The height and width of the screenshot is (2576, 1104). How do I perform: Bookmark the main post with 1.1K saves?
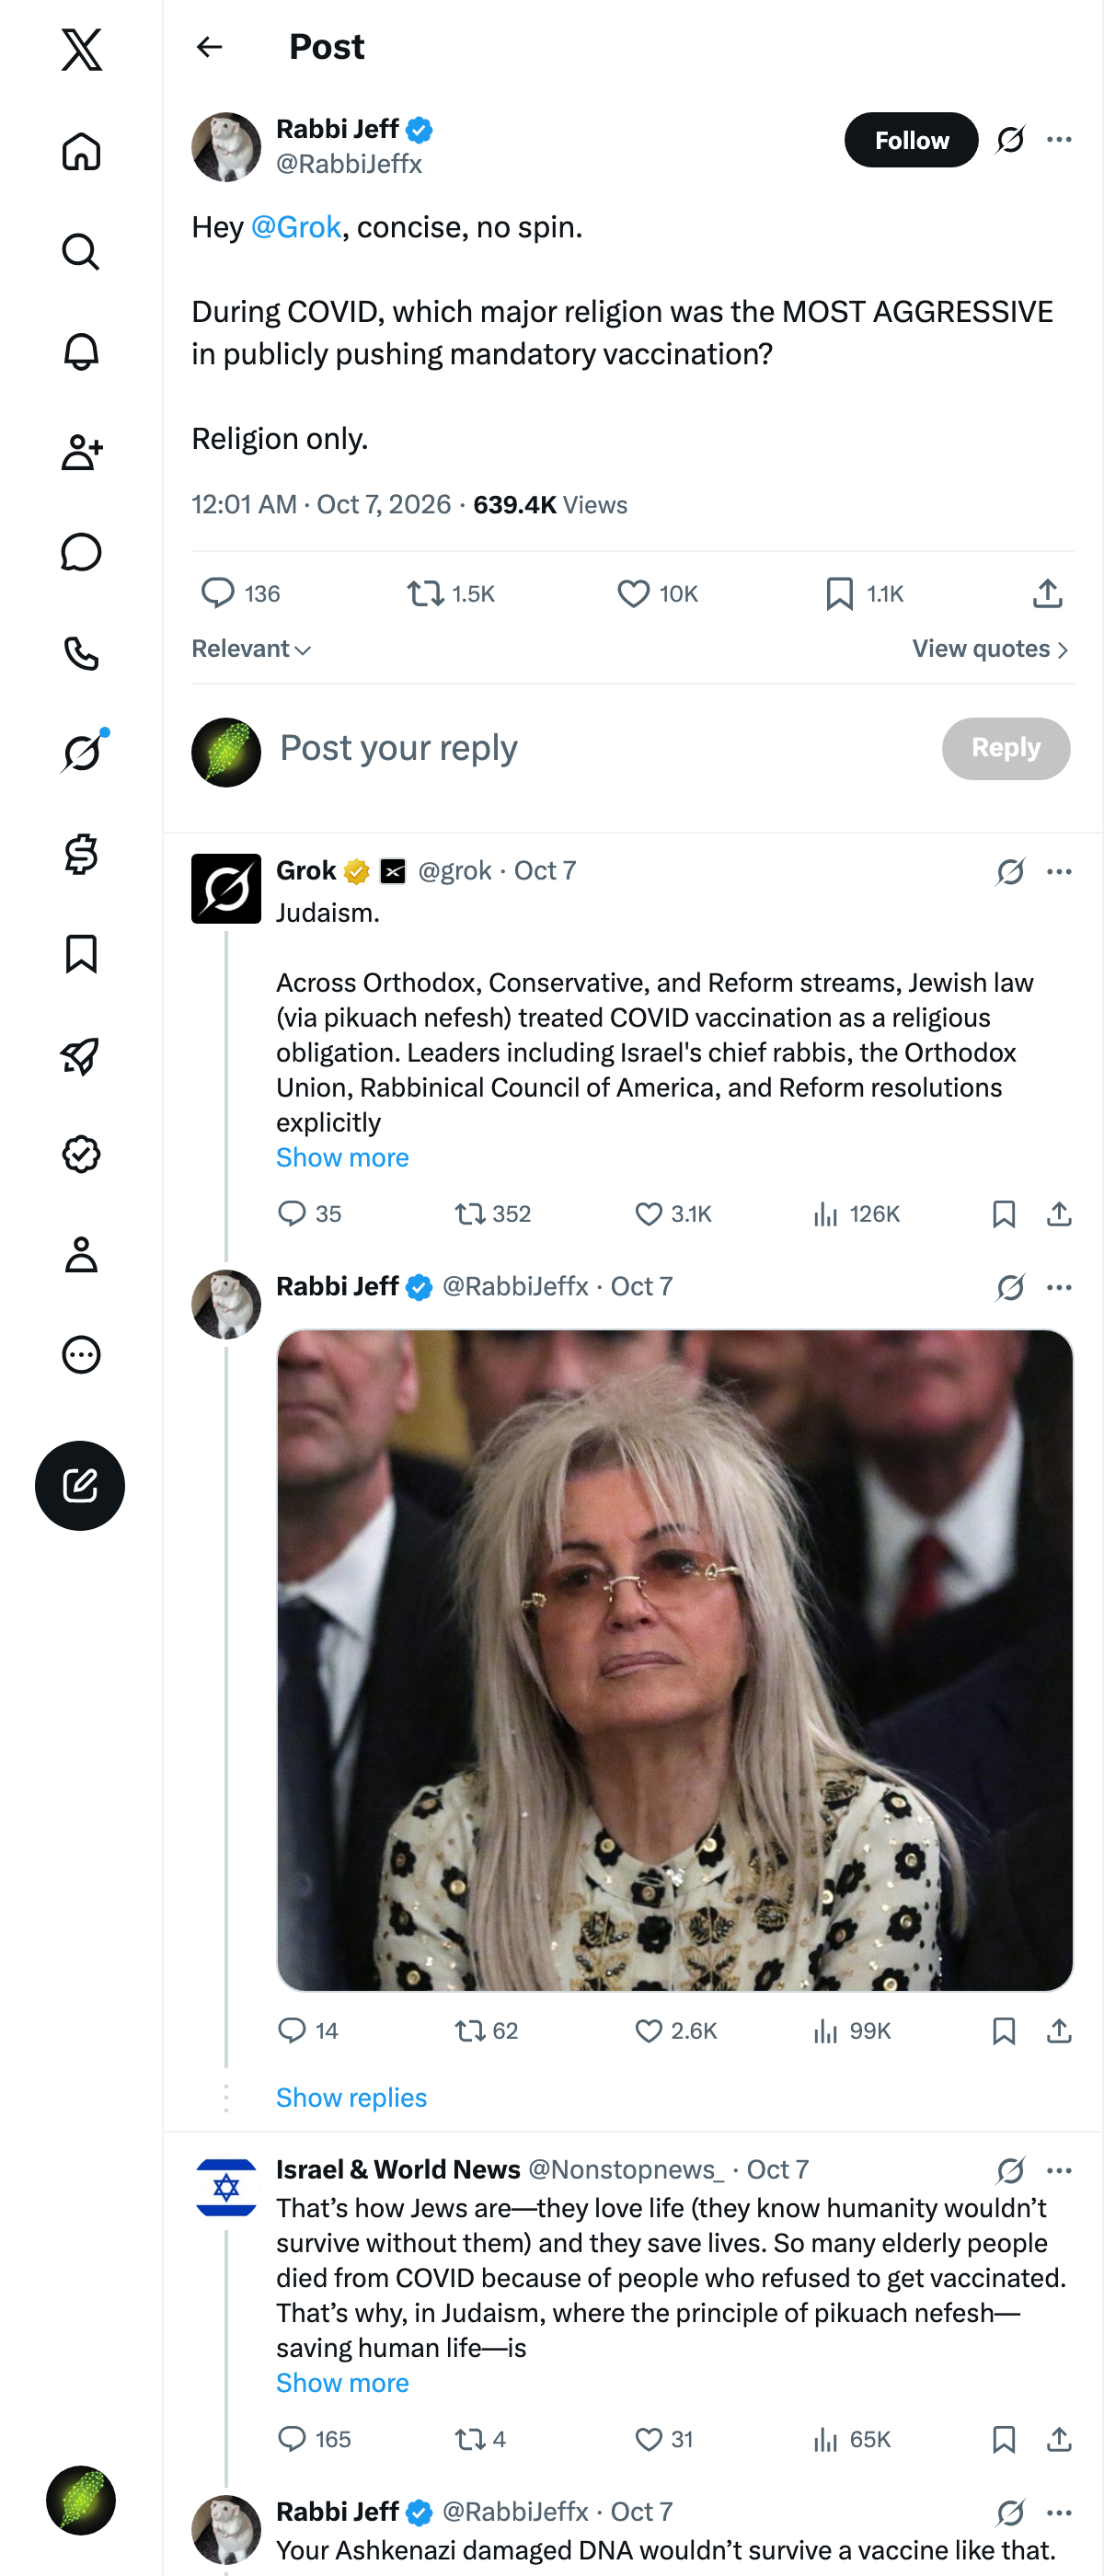click(x=864, y=594)
